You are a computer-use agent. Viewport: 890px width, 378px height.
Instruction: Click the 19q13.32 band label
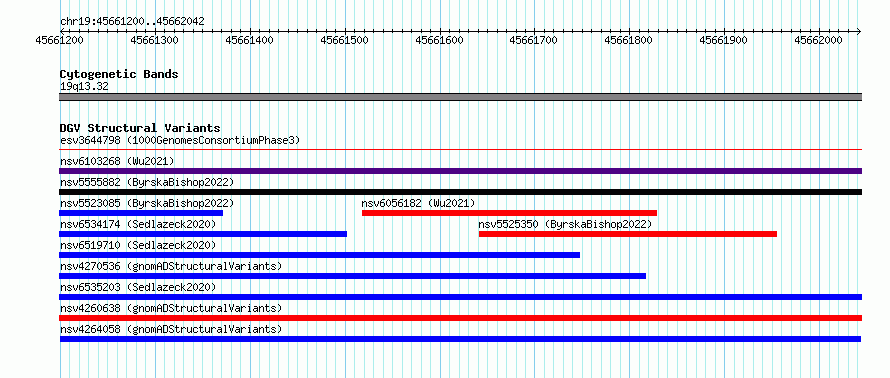[84, 87]
